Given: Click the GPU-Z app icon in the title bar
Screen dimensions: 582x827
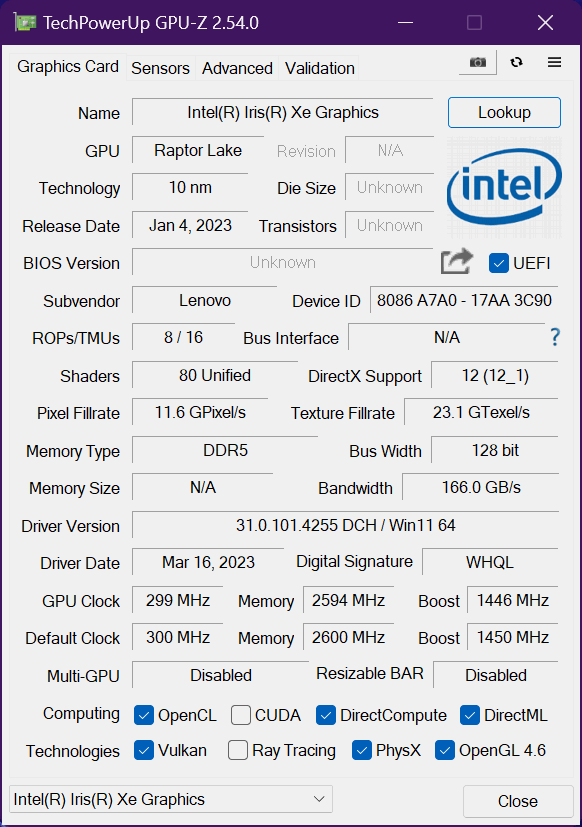Looking at the screenshot, I should (25, 23).
